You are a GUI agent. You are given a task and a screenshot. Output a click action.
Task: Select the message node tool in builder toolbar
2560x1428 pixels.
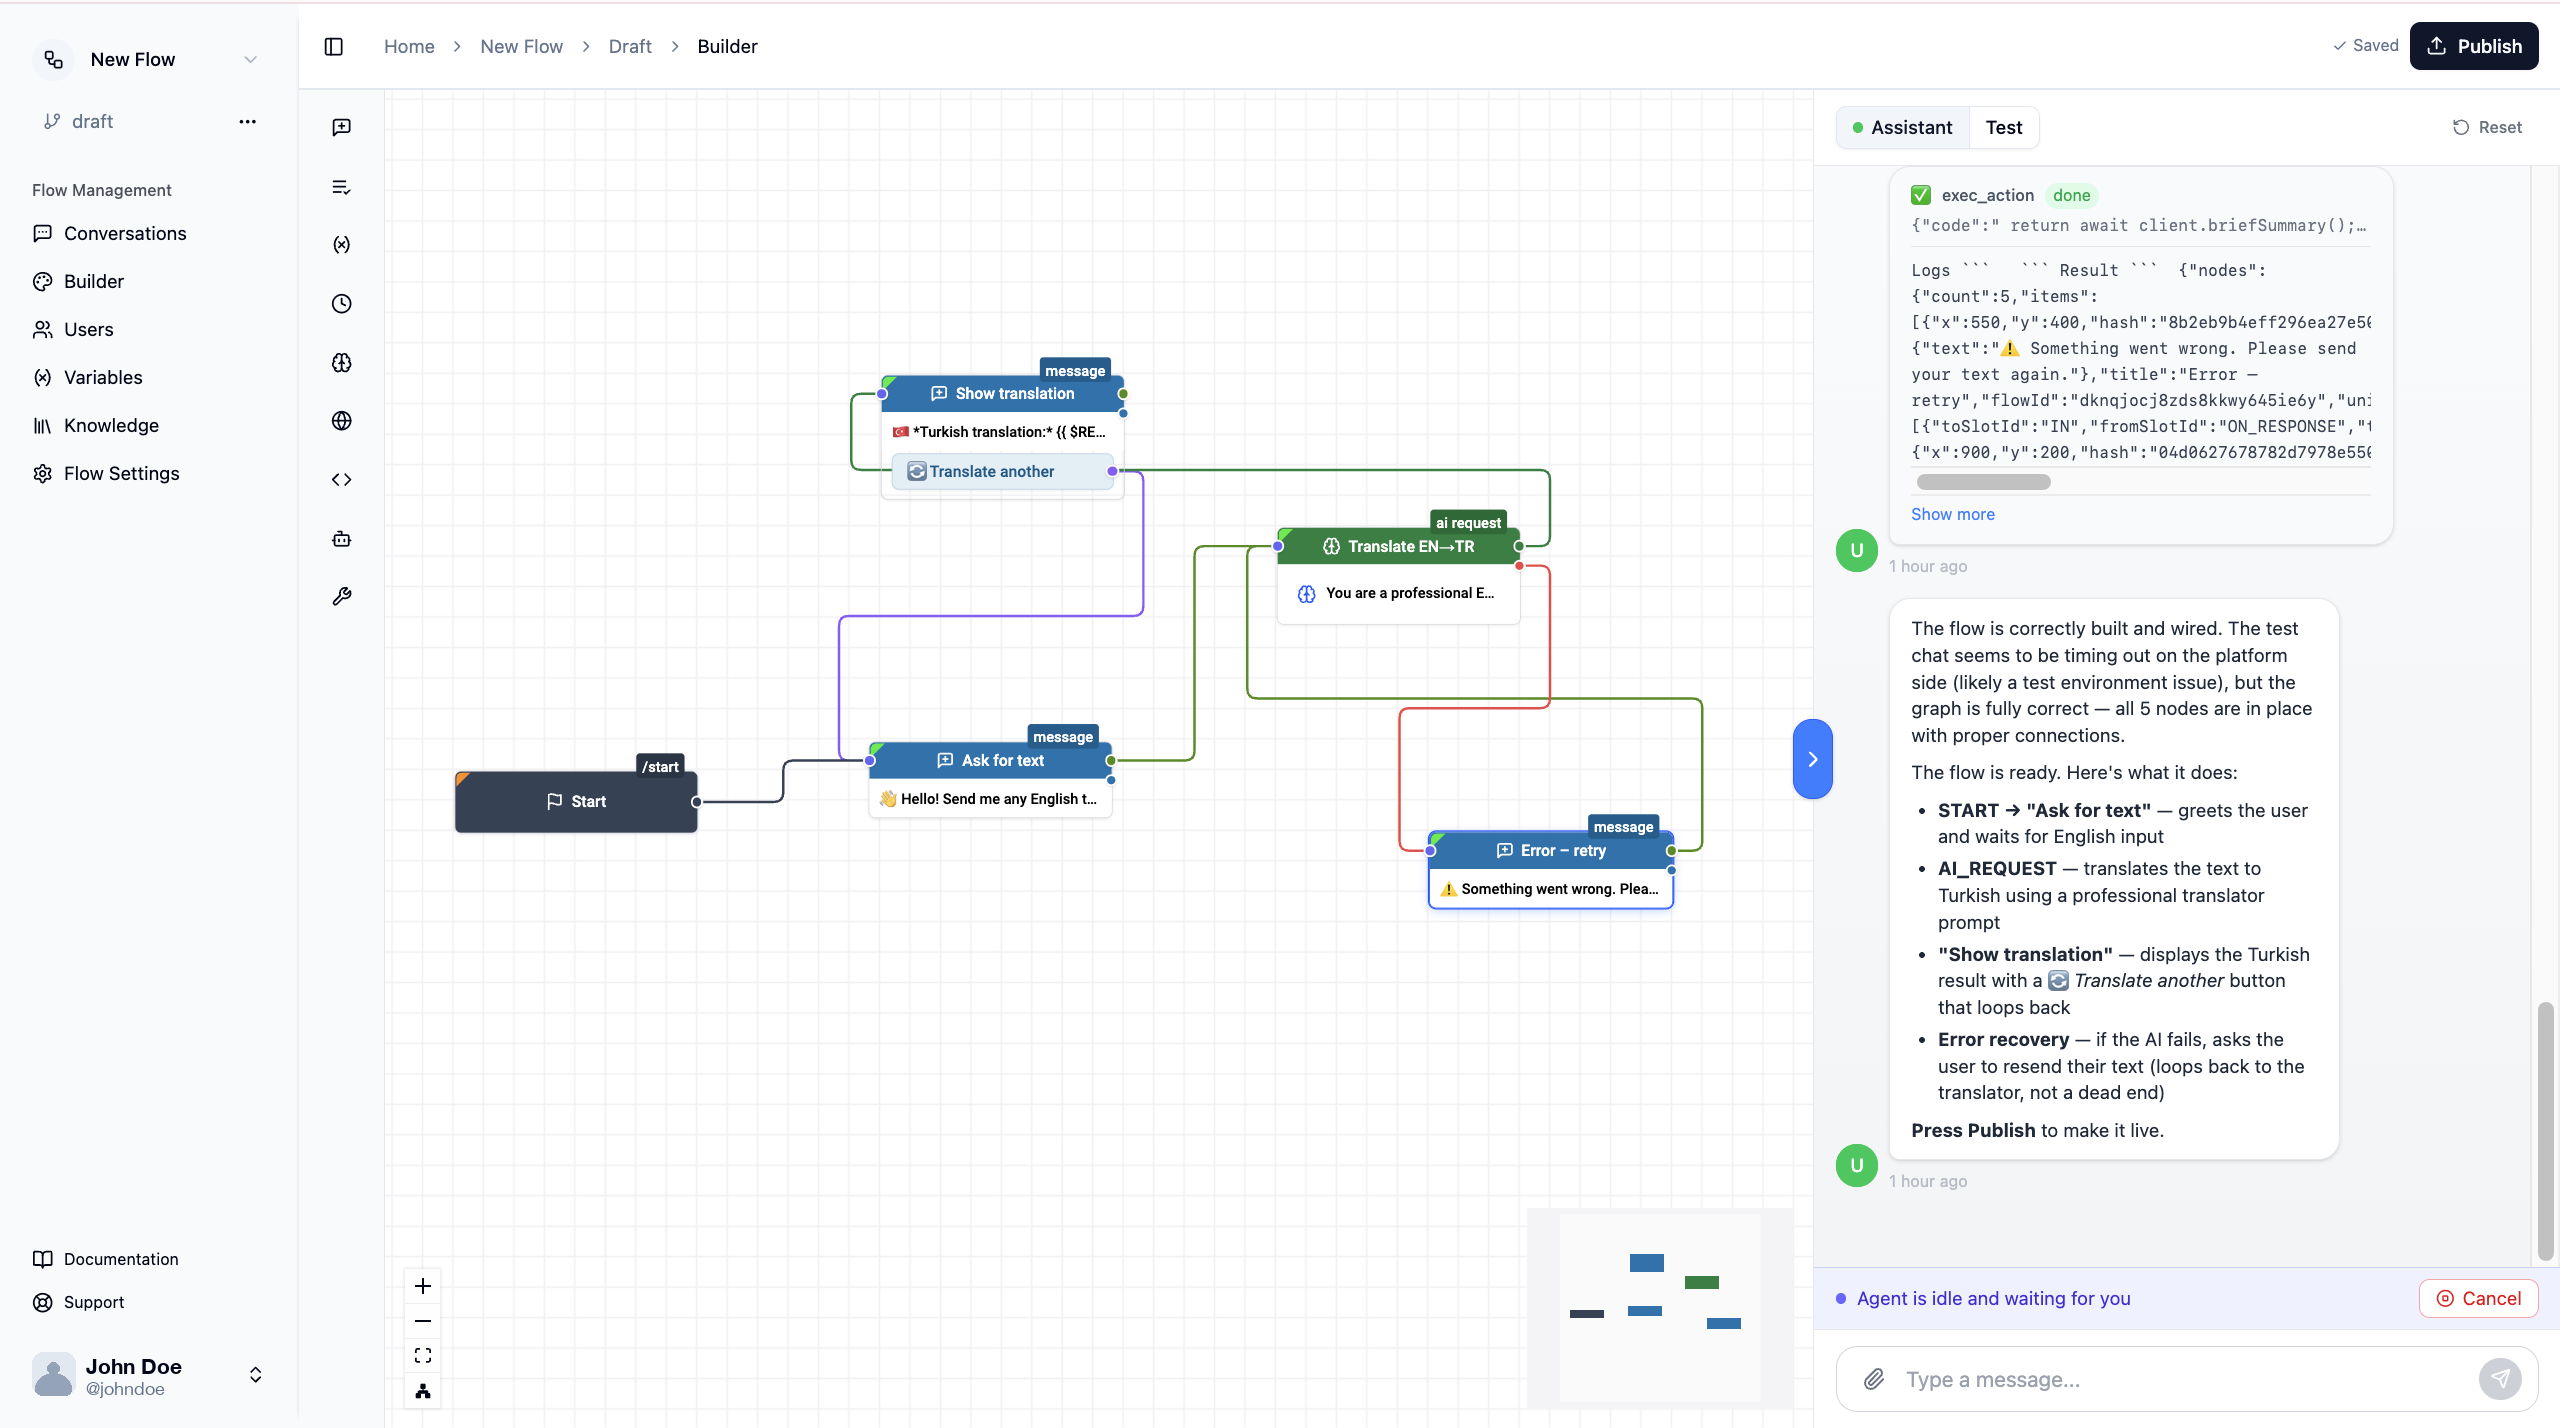coord(342,127)
